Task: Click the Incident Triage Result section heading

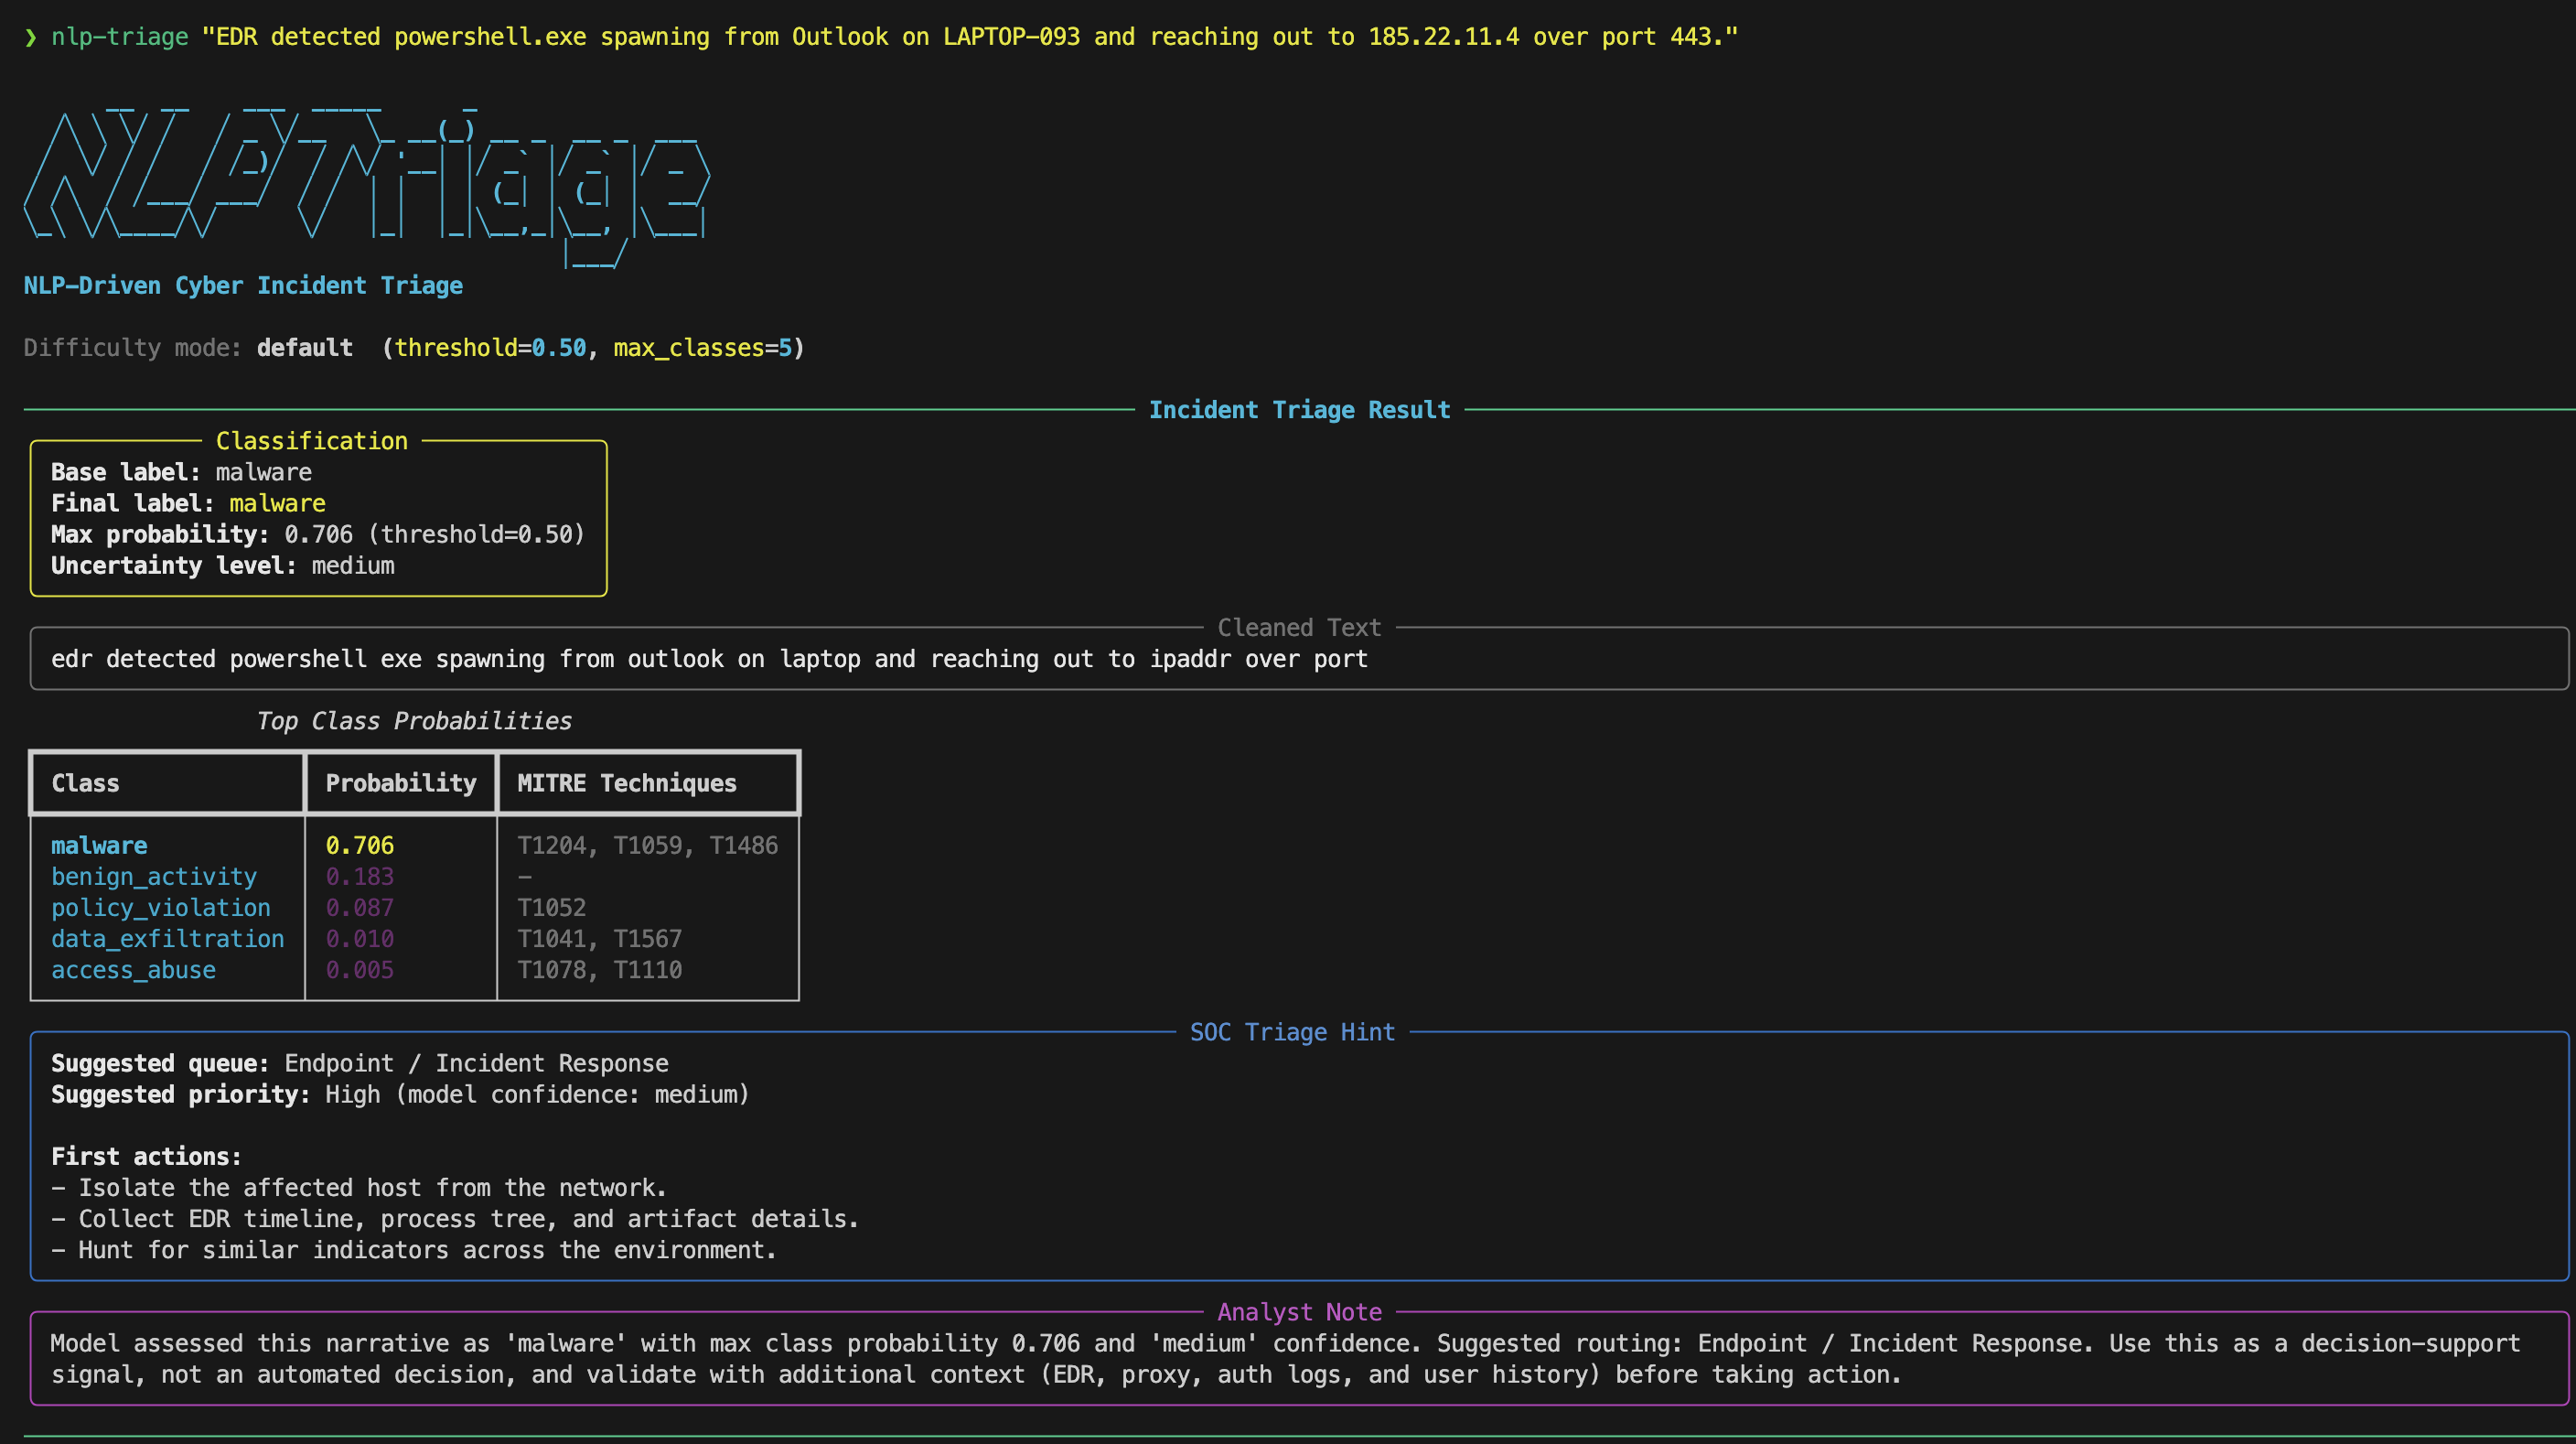Action: pos(1298,410)
